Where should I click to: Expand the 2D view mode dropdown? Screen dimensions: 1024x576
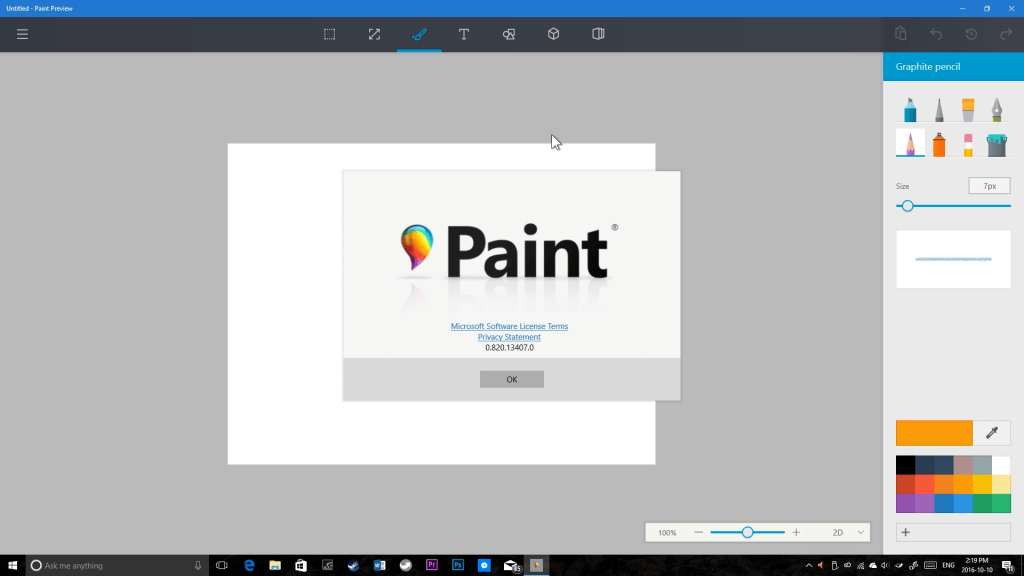(847, 532)
